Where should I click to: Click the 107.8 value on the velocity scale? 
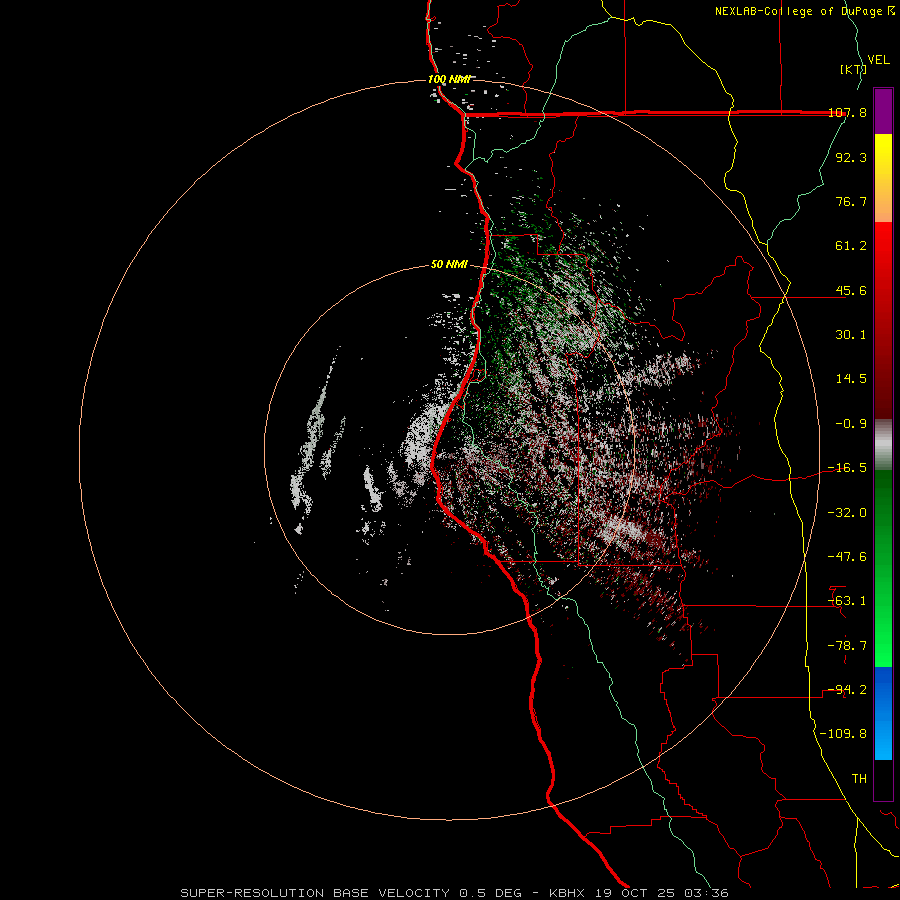pos(848,112)
